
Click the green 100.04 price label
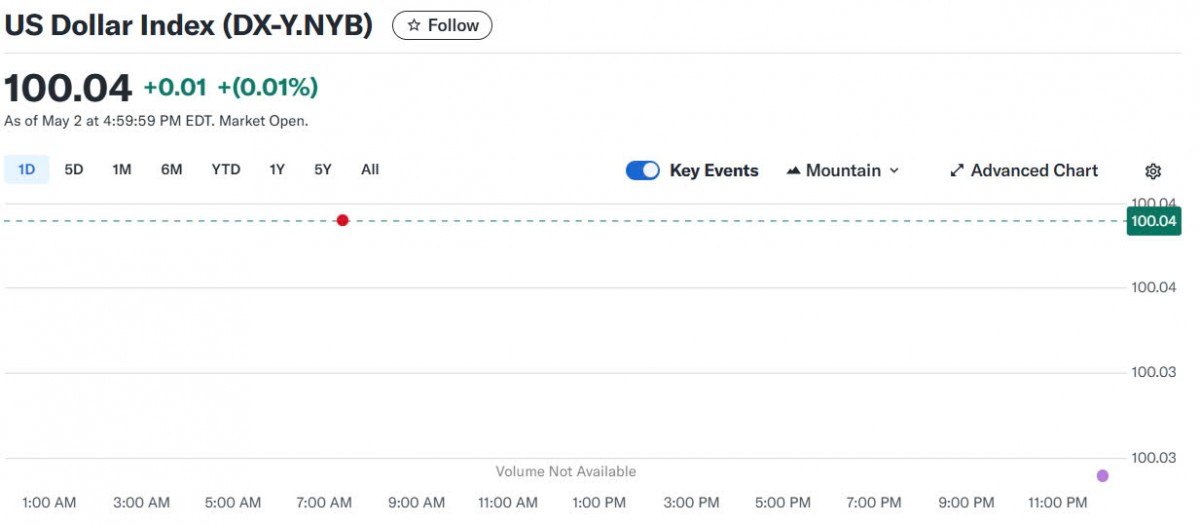pyautogui.click(x=1153, y=221)
